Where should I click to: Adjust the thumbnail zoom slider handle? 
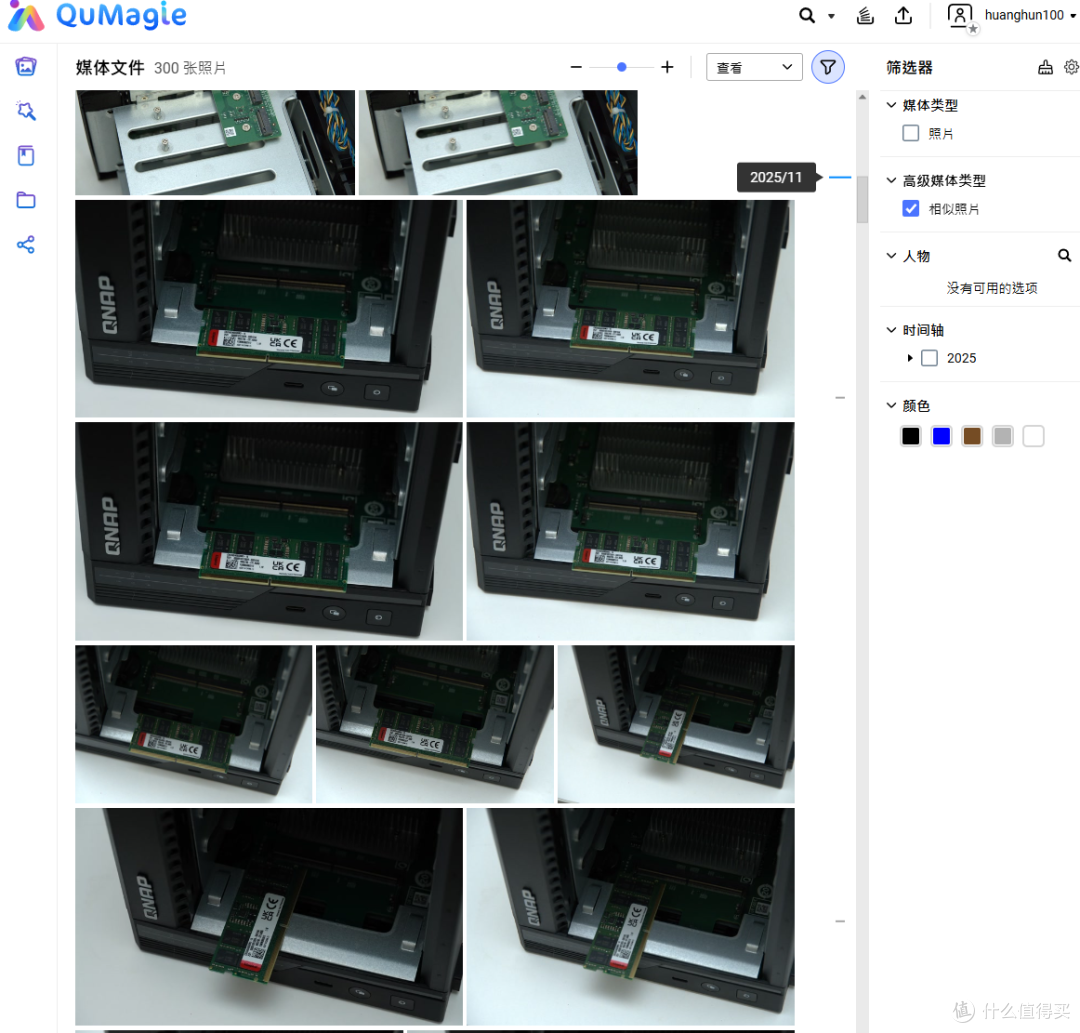tap(622, 67)
